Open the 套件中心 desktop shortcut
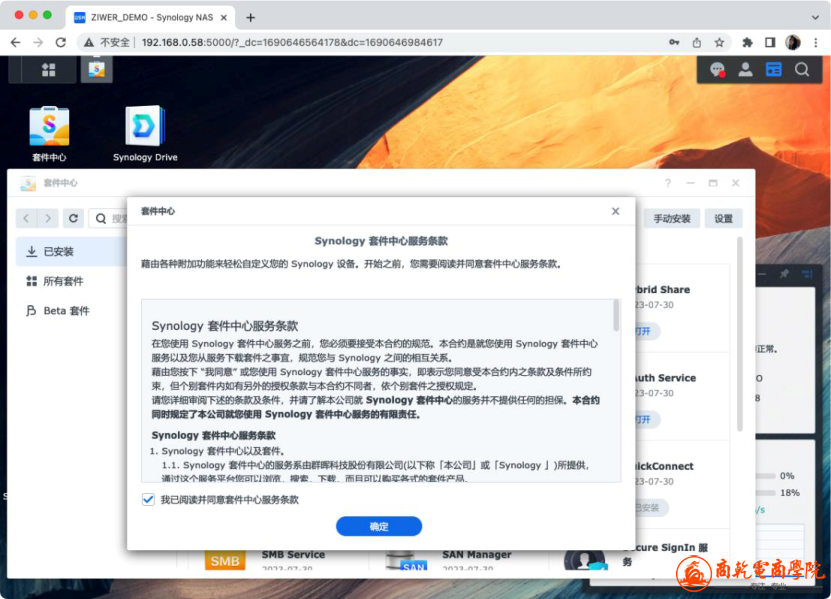Viewport: 831px width, 599px height. [49, 134]
